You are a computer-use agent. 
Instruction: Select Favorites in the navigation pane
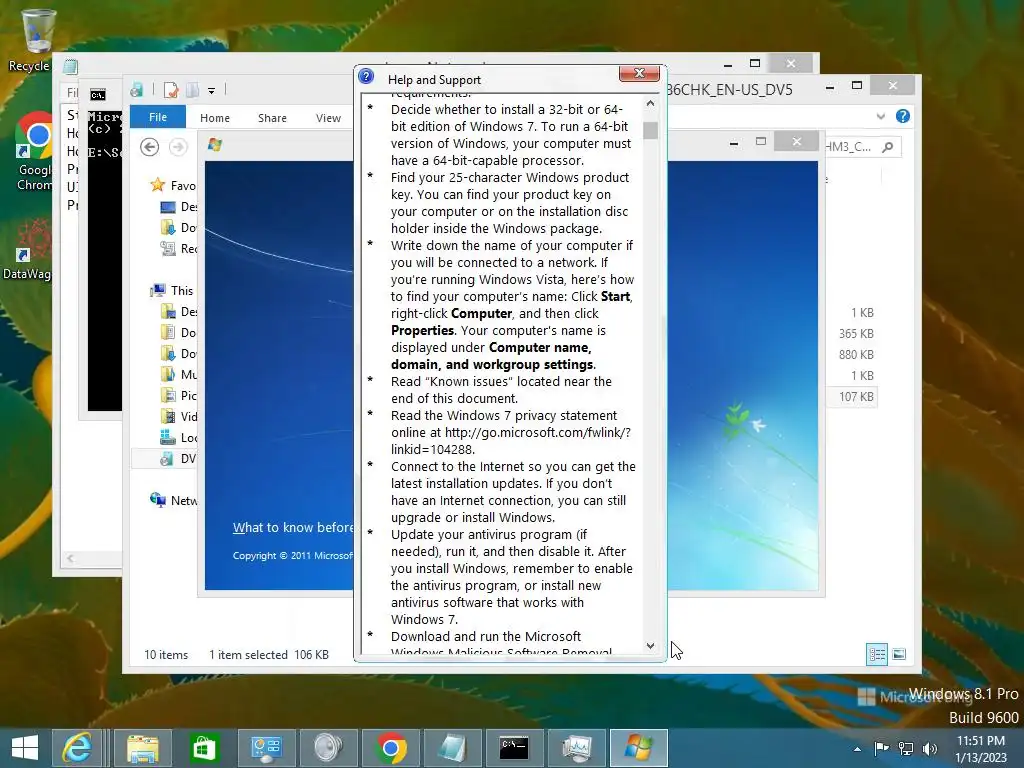coord(173,185)
